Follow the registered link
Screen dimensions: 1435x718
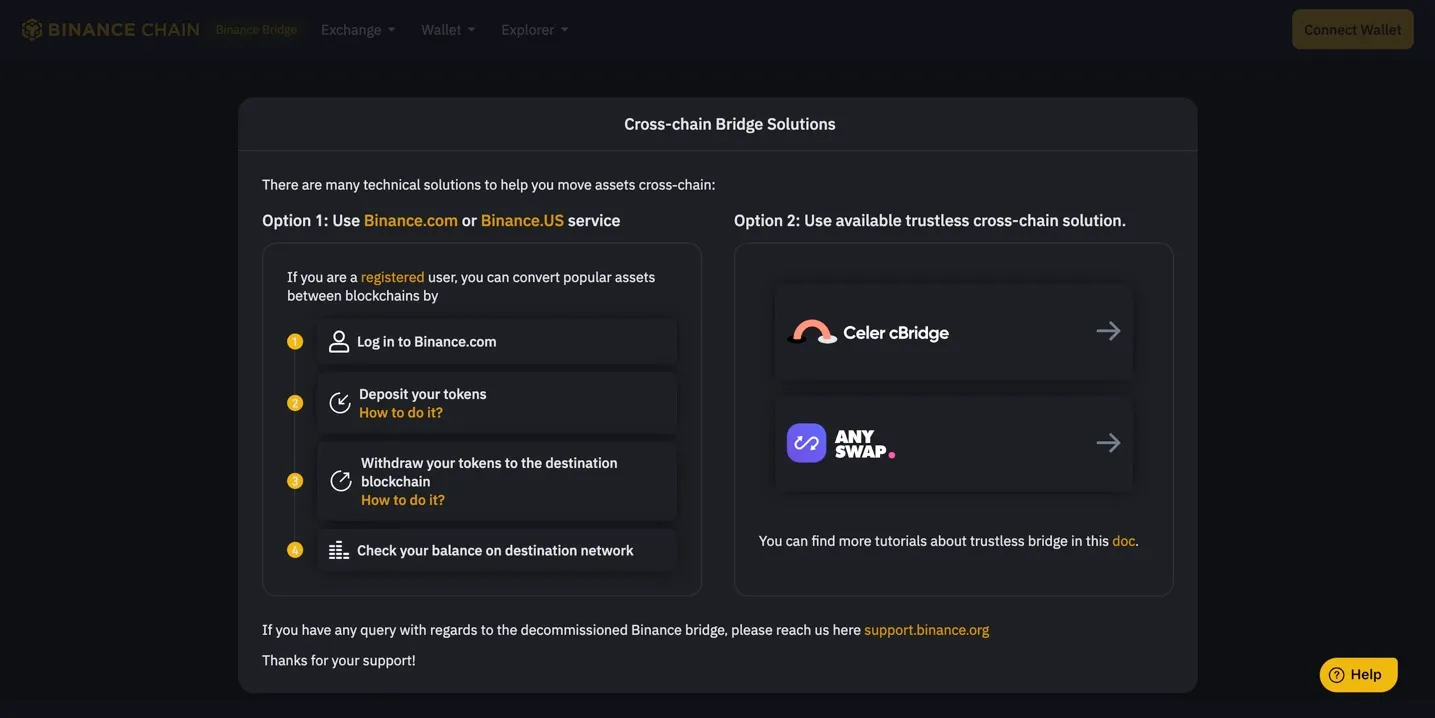[393, 277]
